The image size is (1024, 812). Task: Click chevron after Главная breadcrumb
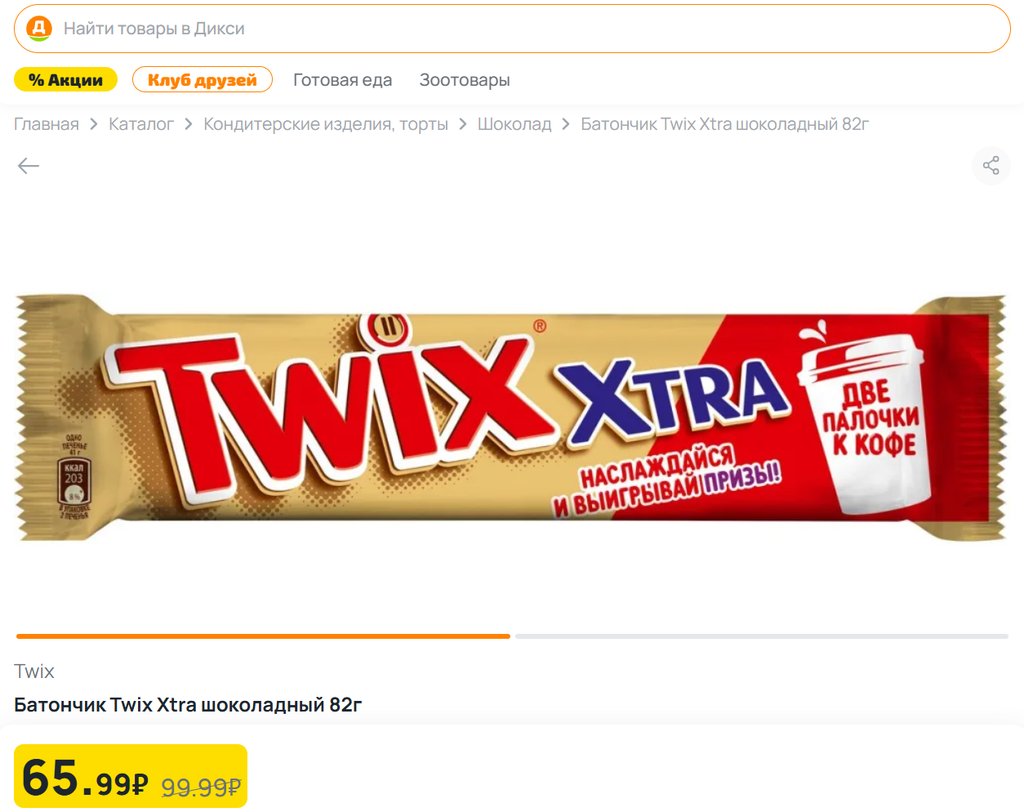[93, 124]
